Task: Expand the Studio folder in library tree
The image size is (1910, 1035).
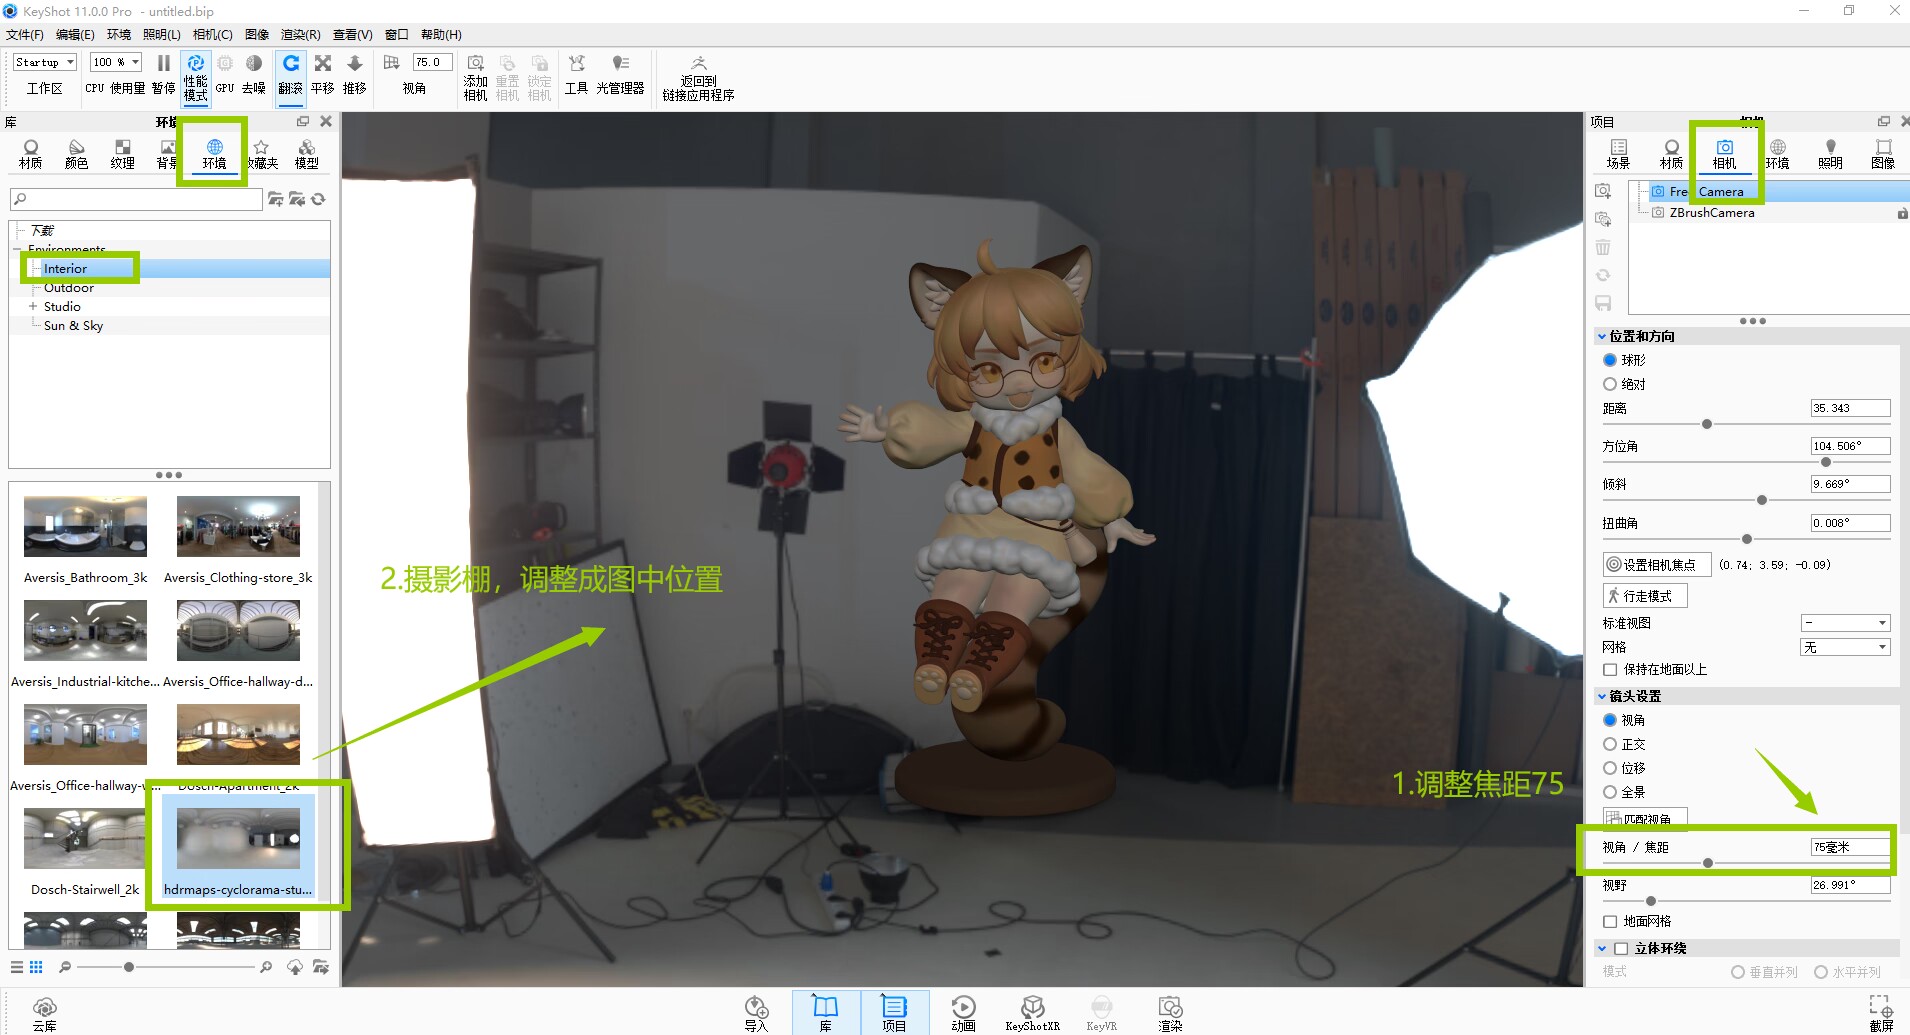Action: pos(33,307)
